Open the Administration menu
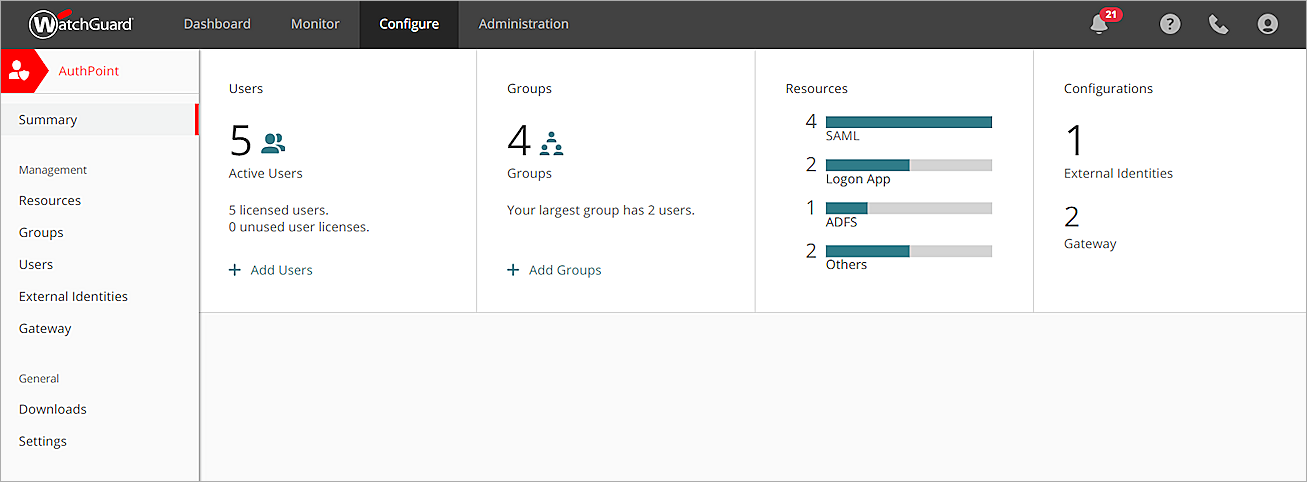Image resolution: width=1307 pixels, height=482 pixels. [523, 24]
